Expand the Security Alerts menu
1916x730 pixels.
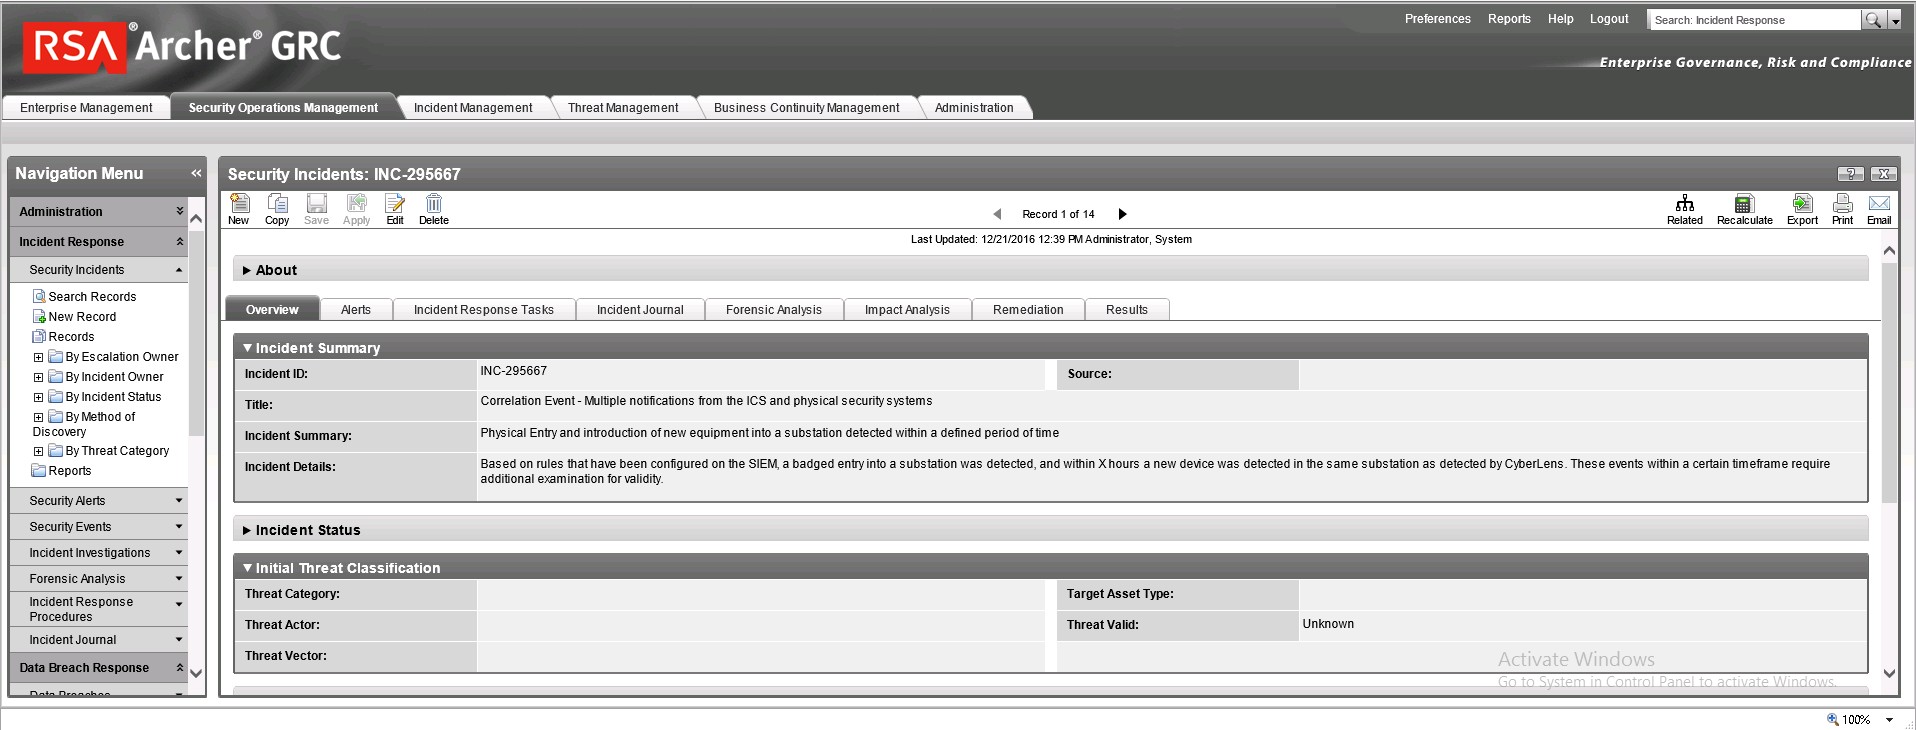pyautogui.click(x=179, y=501)
